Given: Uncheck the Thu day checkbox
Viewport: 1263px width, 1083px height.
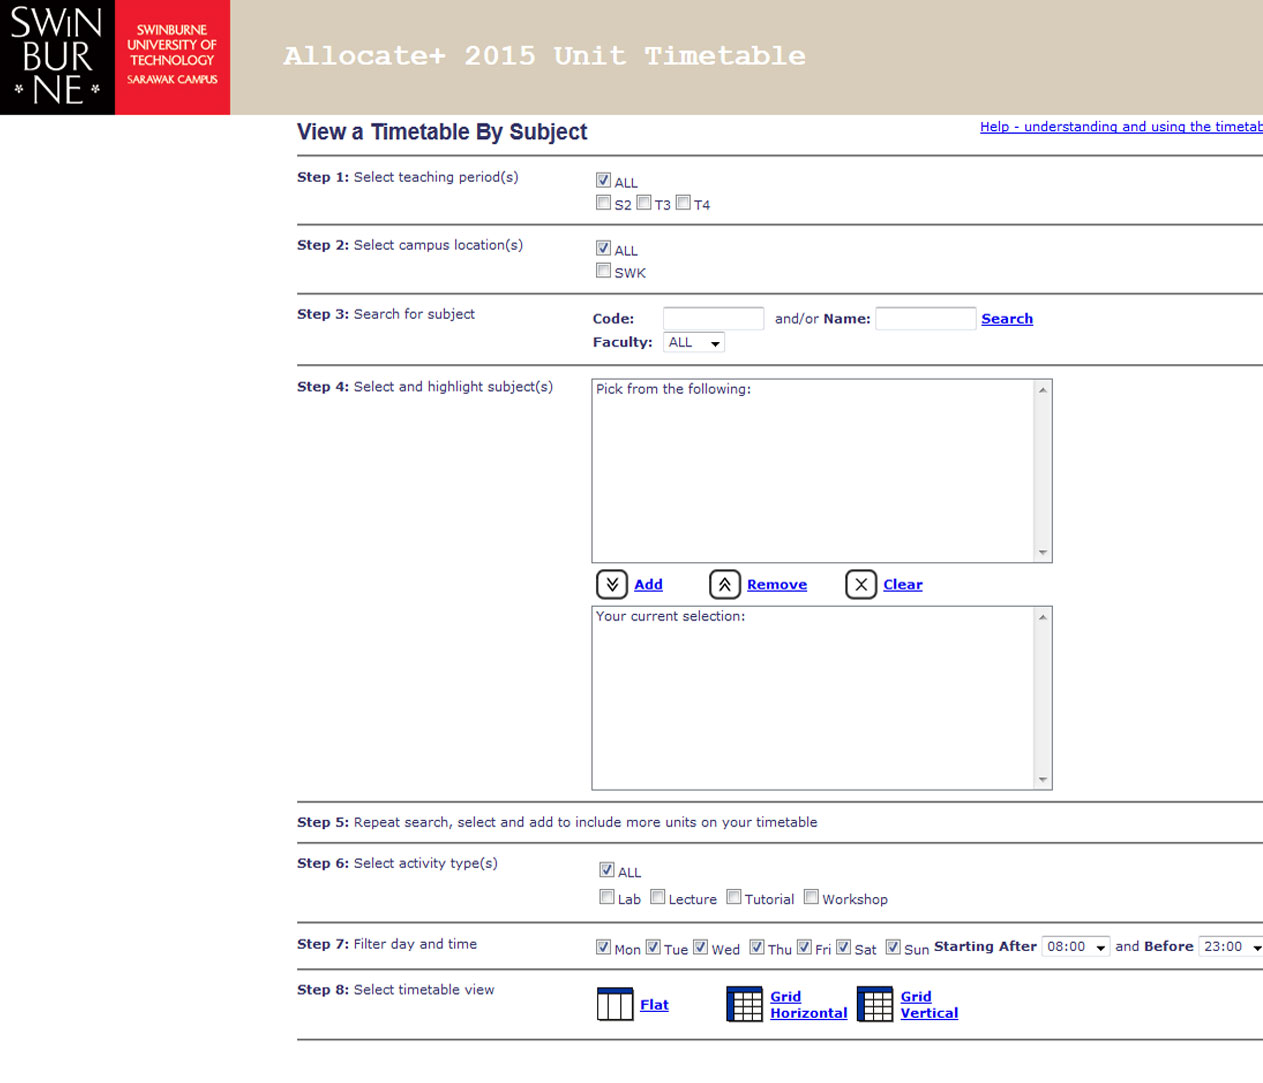Looking at the screenshot, I should 757,947.
